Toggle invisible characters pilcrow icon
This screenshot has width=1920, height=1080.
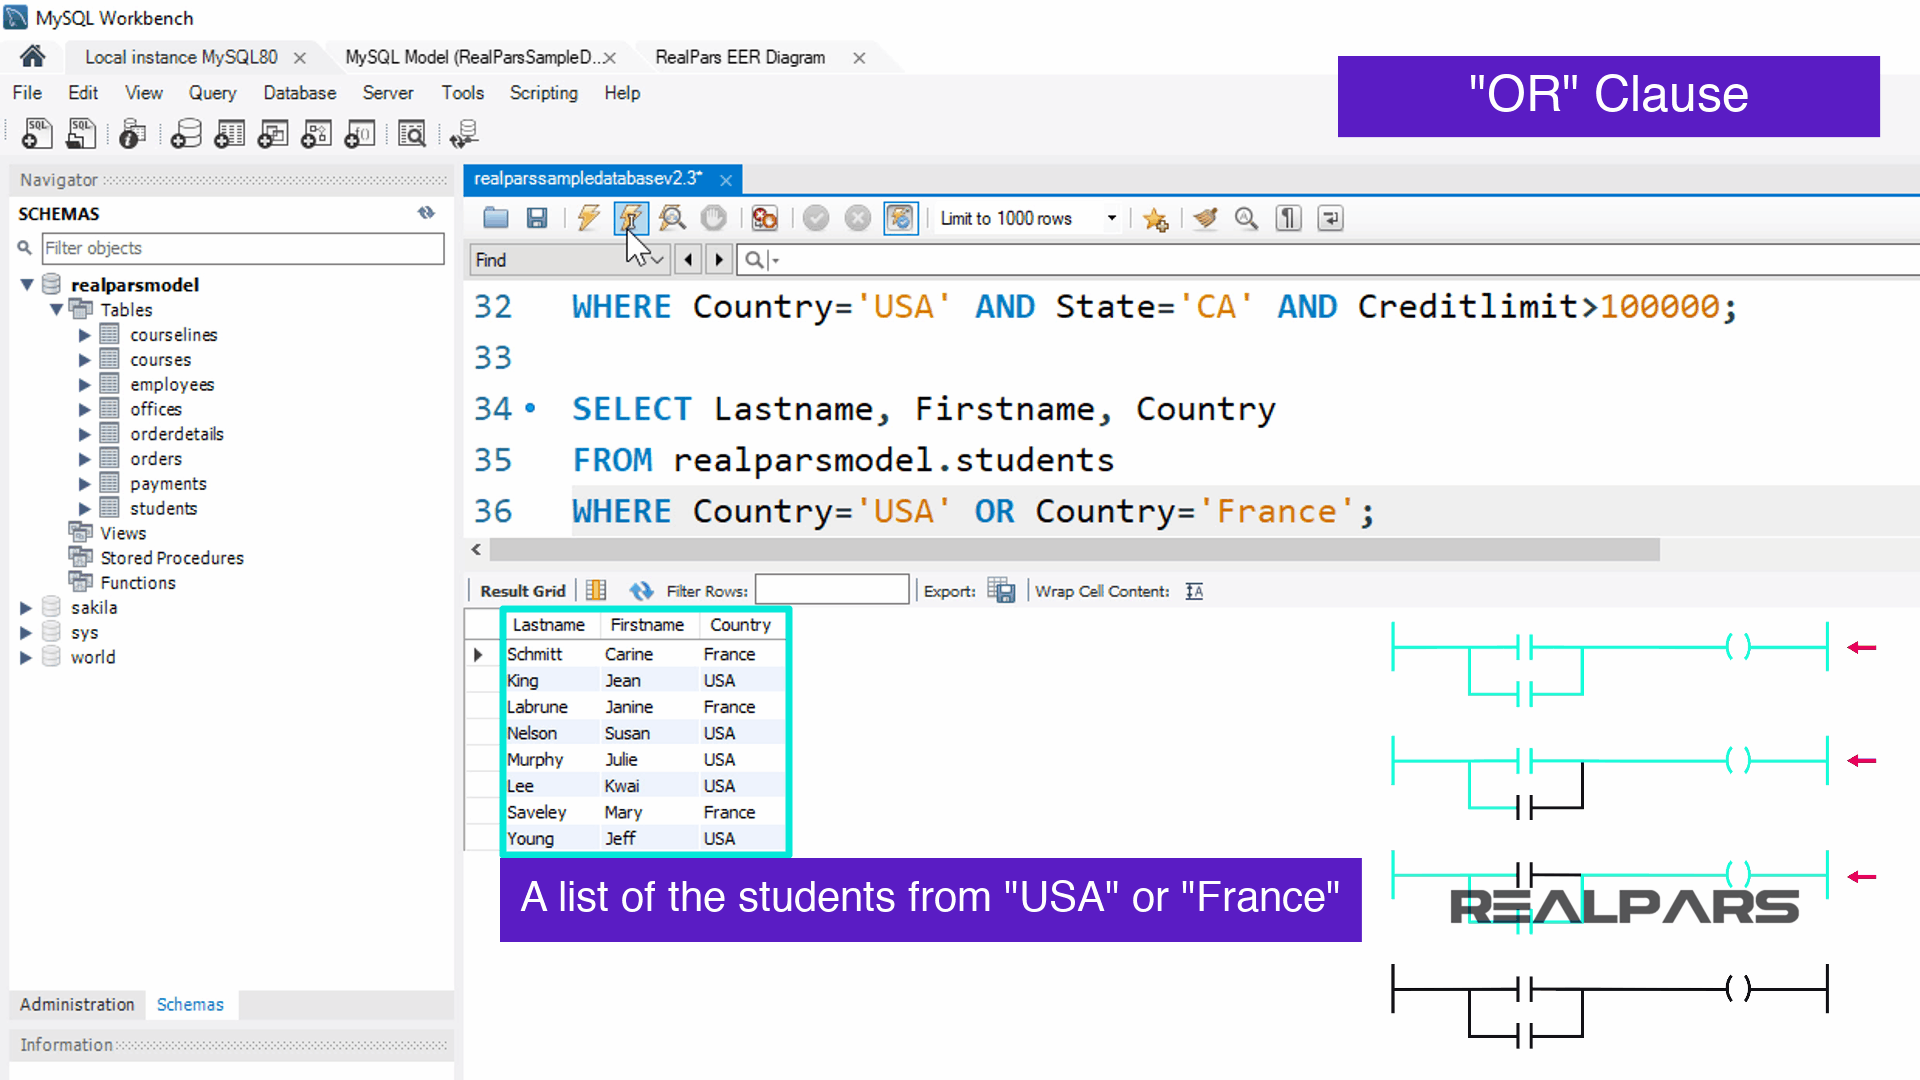point(1289,218)
